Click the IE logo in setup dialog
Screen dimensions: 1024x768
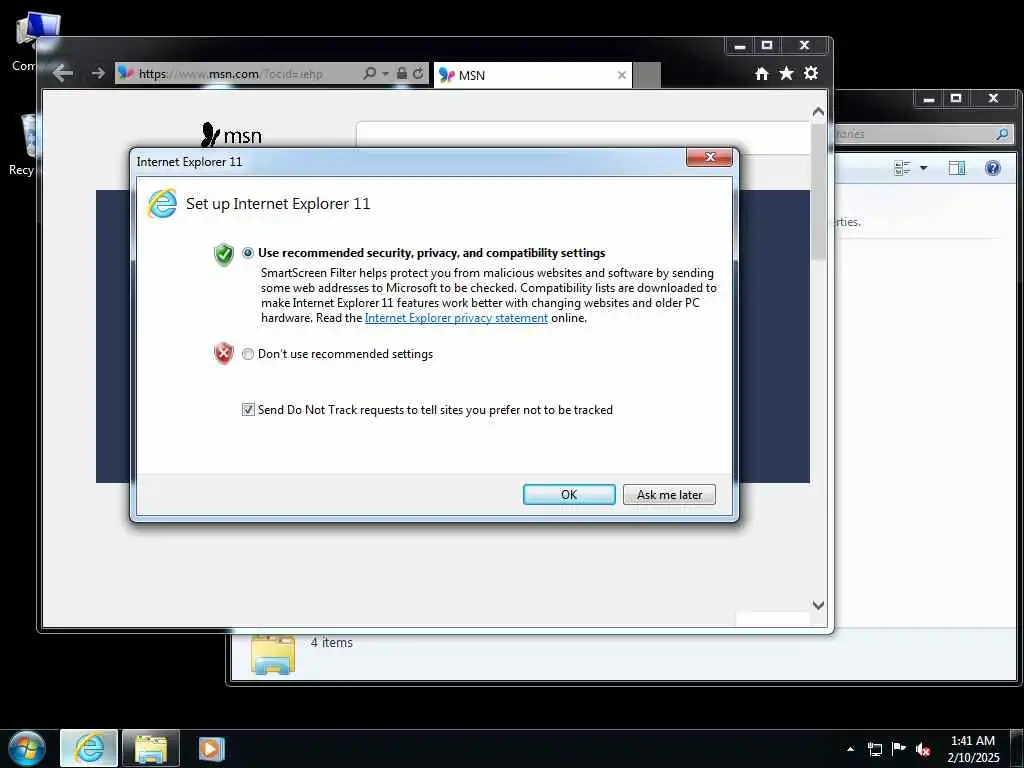pyautogui.click(x=162, y=203)
